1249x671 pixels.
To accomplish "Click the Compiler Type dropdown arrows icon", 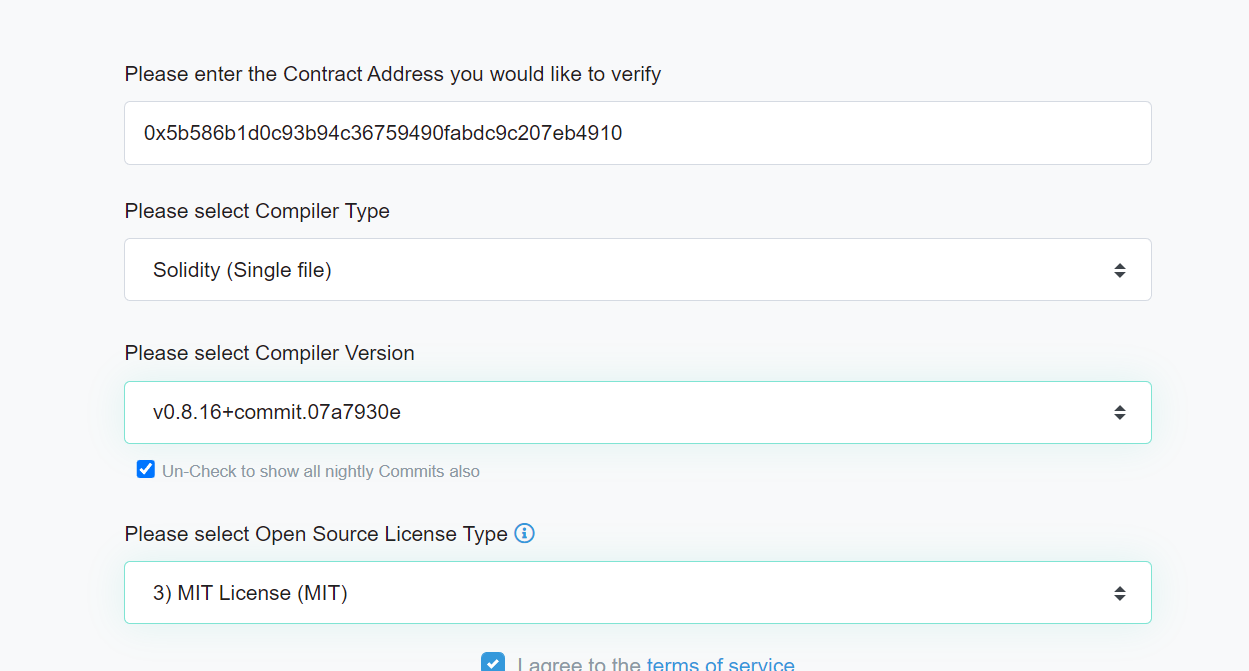I will click(1120, 270).
